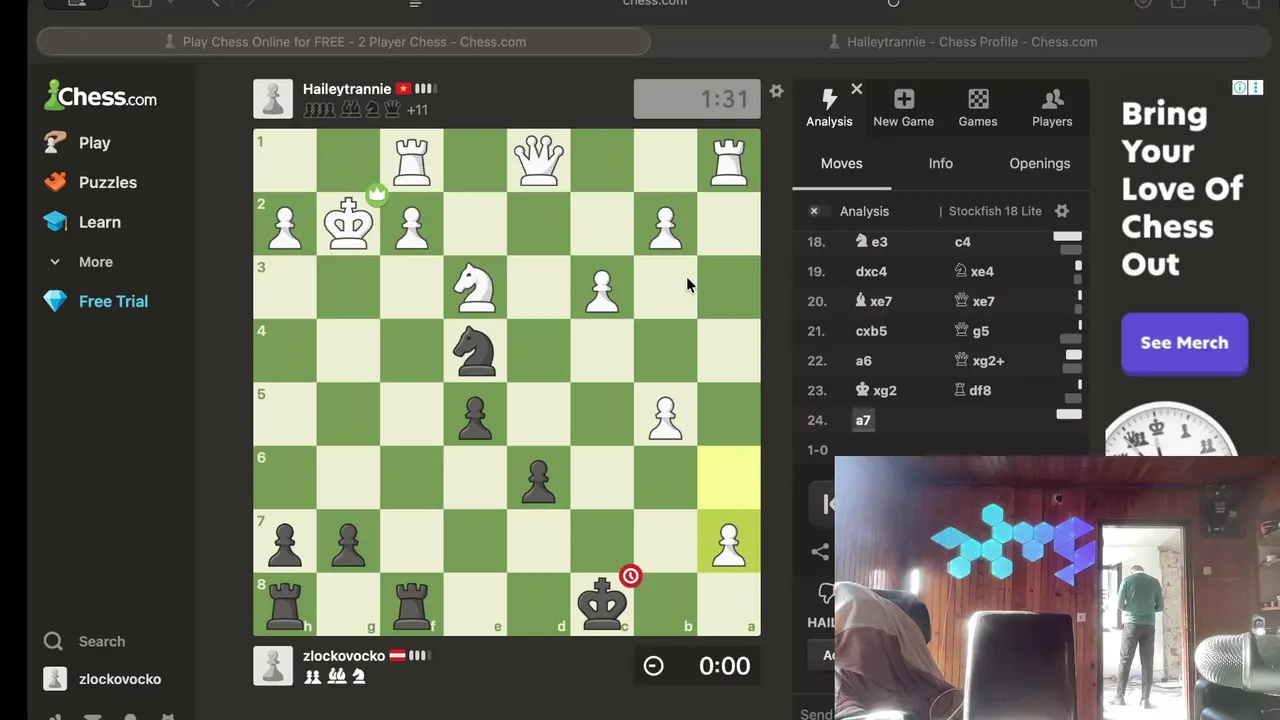Switch to the Haileytrannie Chess Profile browser tab
The height and width of the screenshot is (720, 1280).
point(963,42)
